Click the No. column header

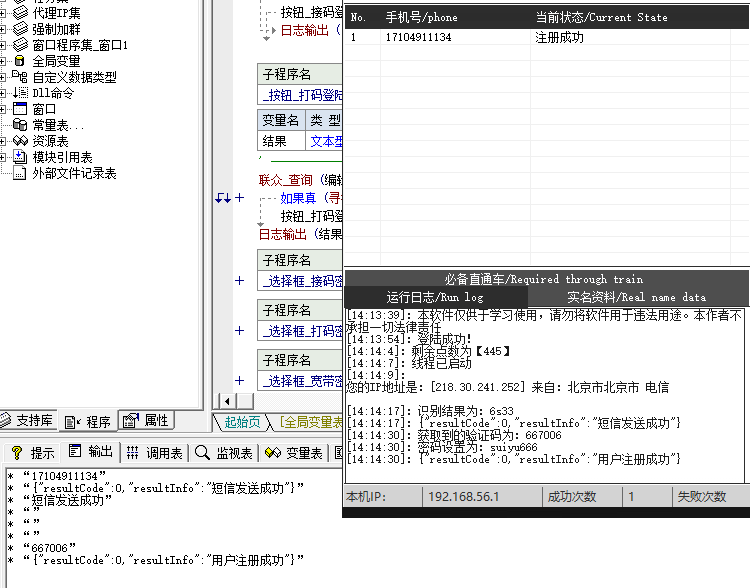coord(363,18)
